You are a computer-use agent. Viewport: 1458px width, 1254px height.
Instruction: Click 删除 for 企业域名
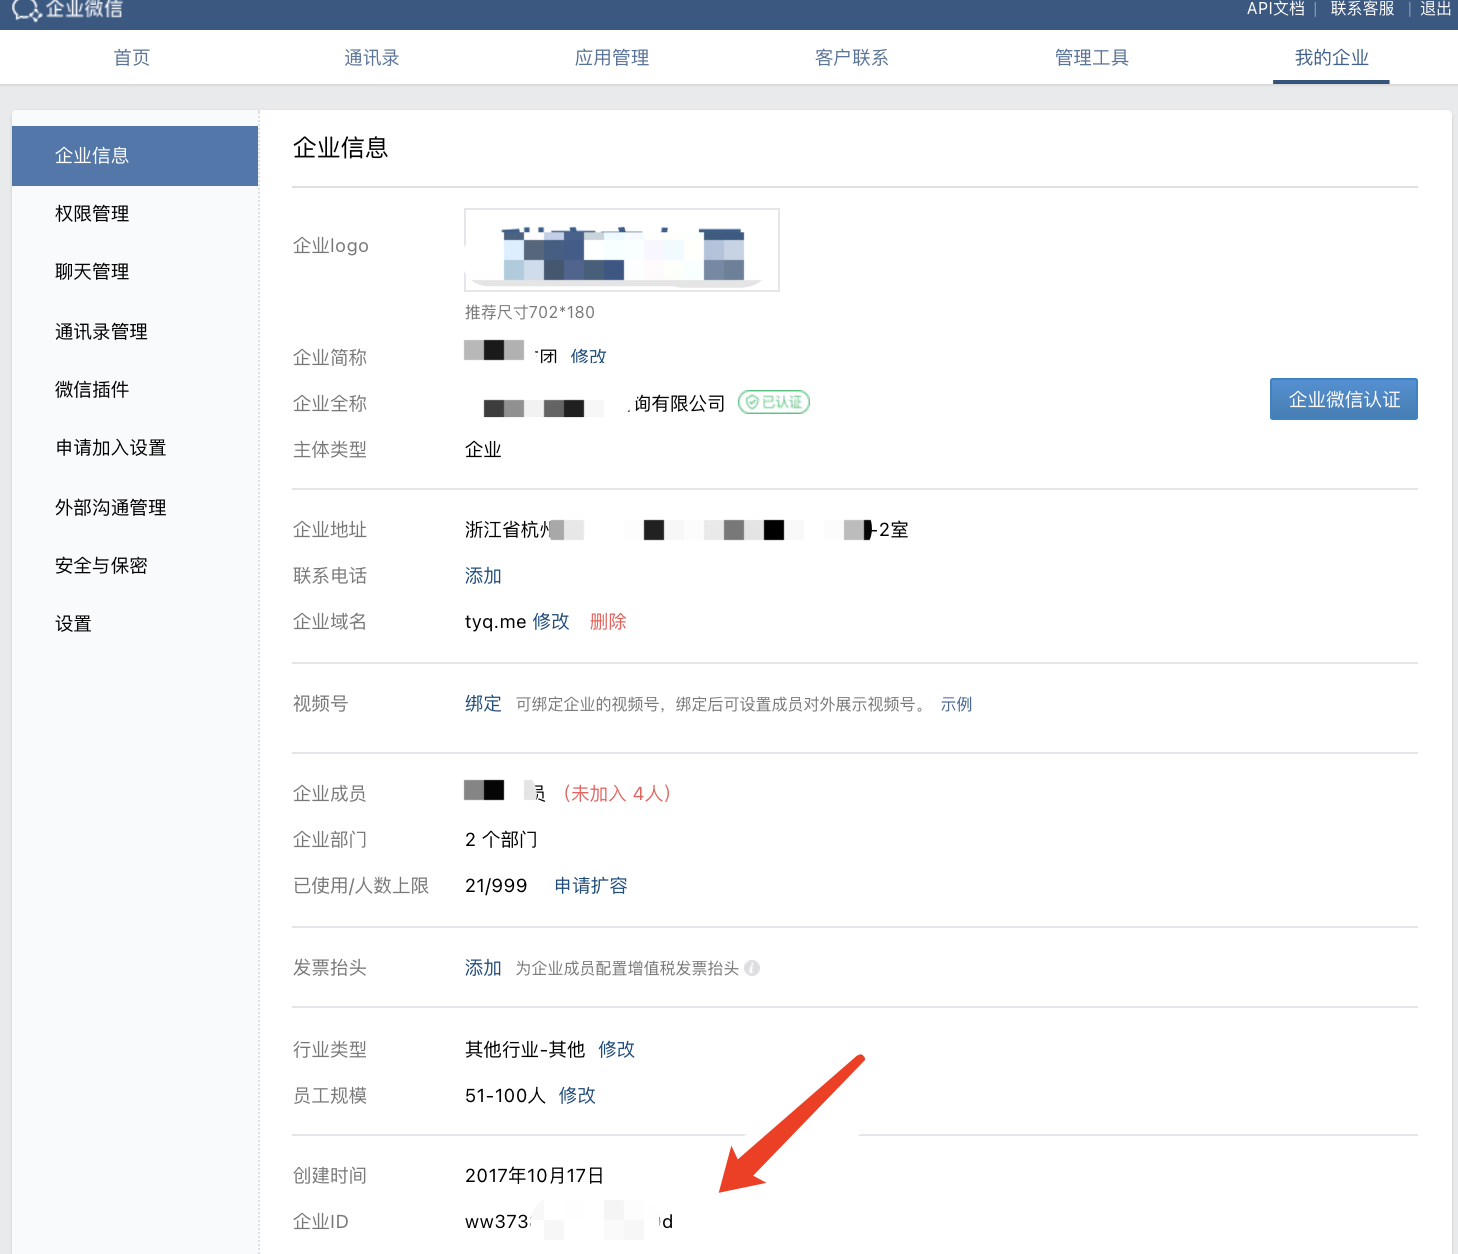(x=608, y=622)
